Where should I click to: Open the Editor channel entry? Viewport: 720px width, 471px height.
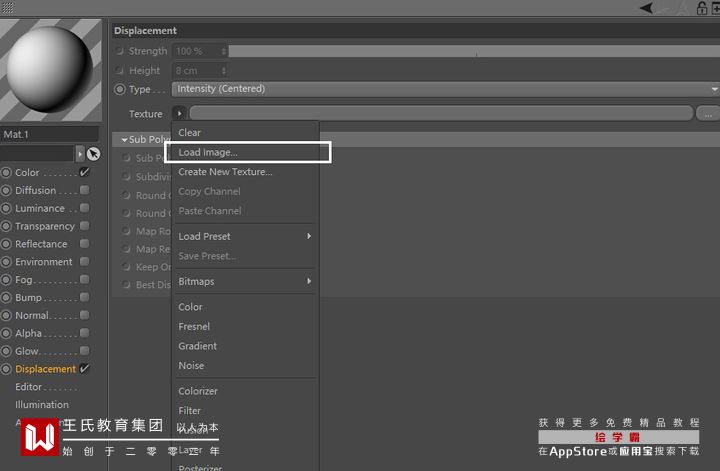pos(28,387)
